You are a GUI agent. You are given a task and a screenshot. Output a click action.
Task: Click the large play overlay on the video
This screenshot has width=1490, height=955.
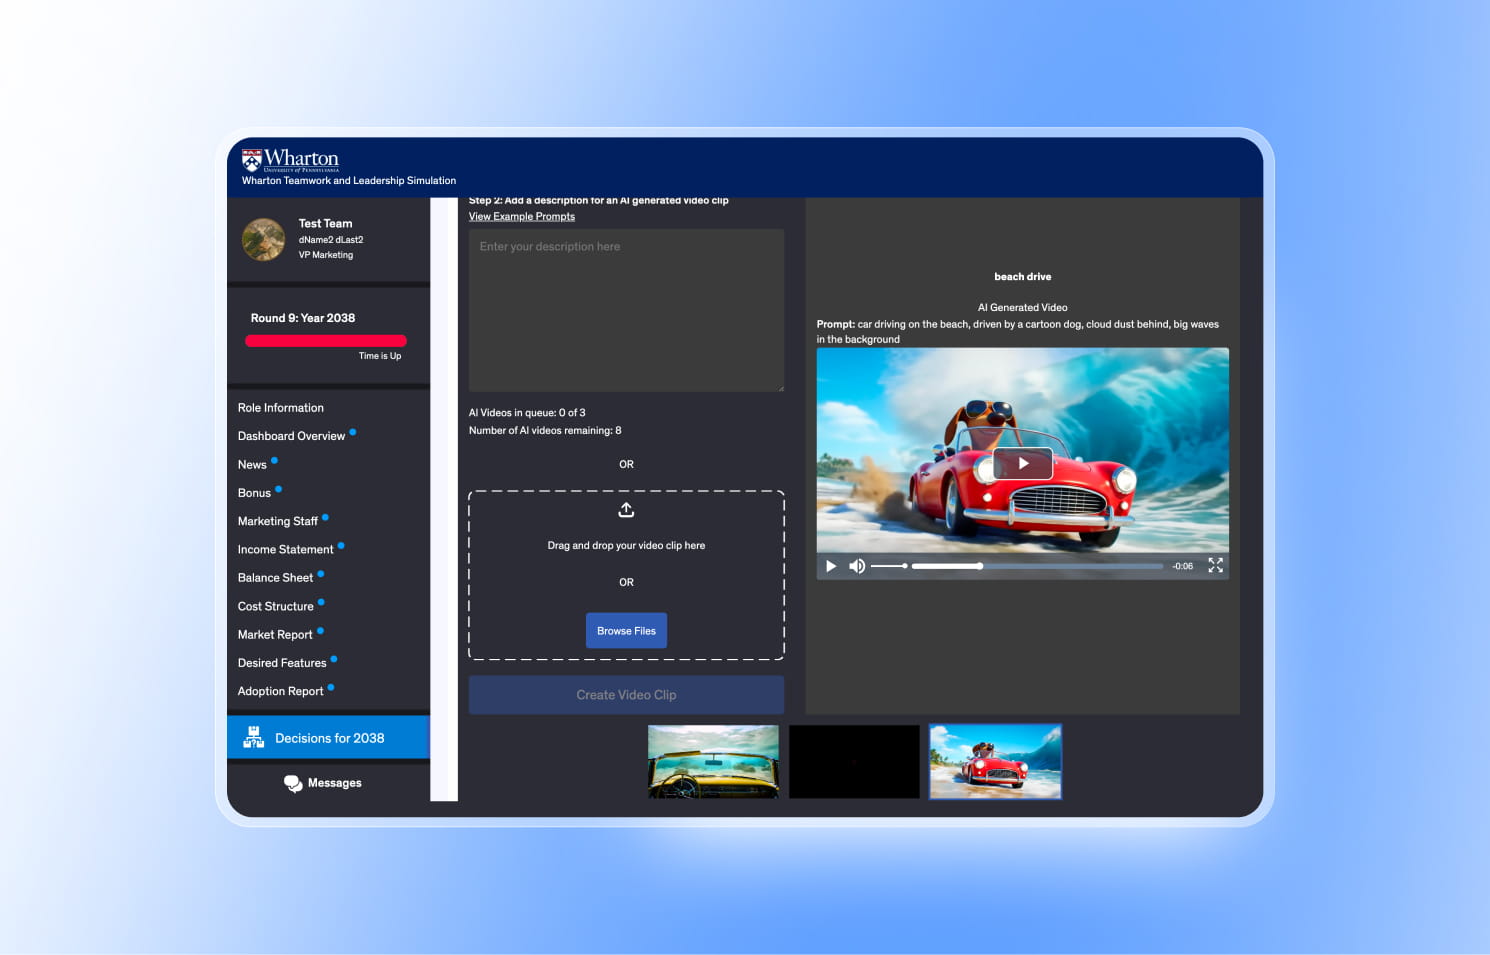1022,463
